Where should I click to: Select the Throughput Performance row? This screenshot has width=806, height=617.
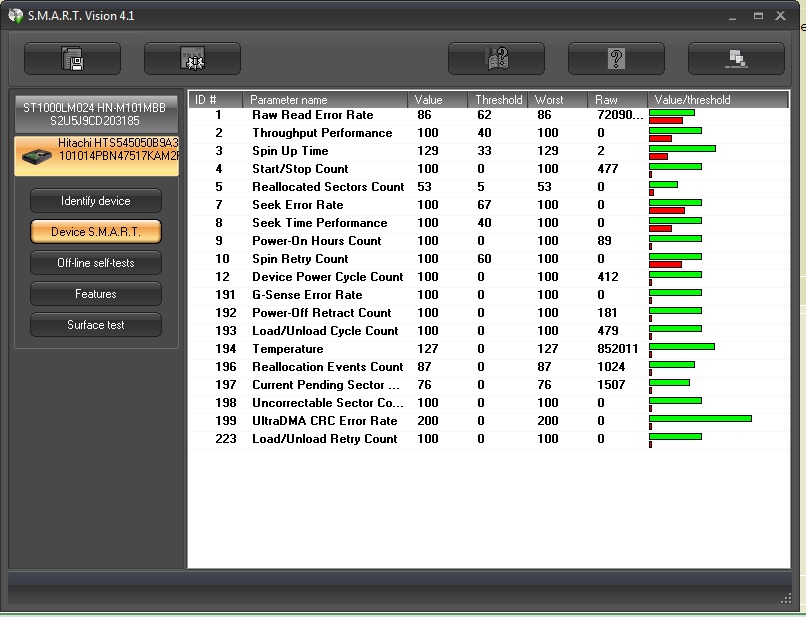click(489, 133)
